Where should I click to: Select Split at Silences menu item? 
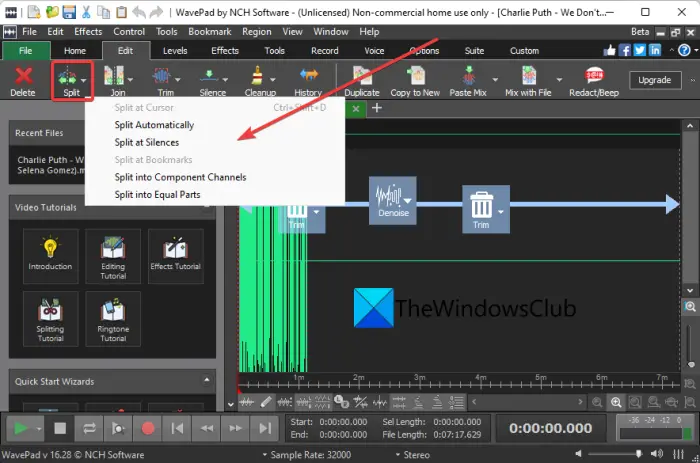(x=146, y=142)
